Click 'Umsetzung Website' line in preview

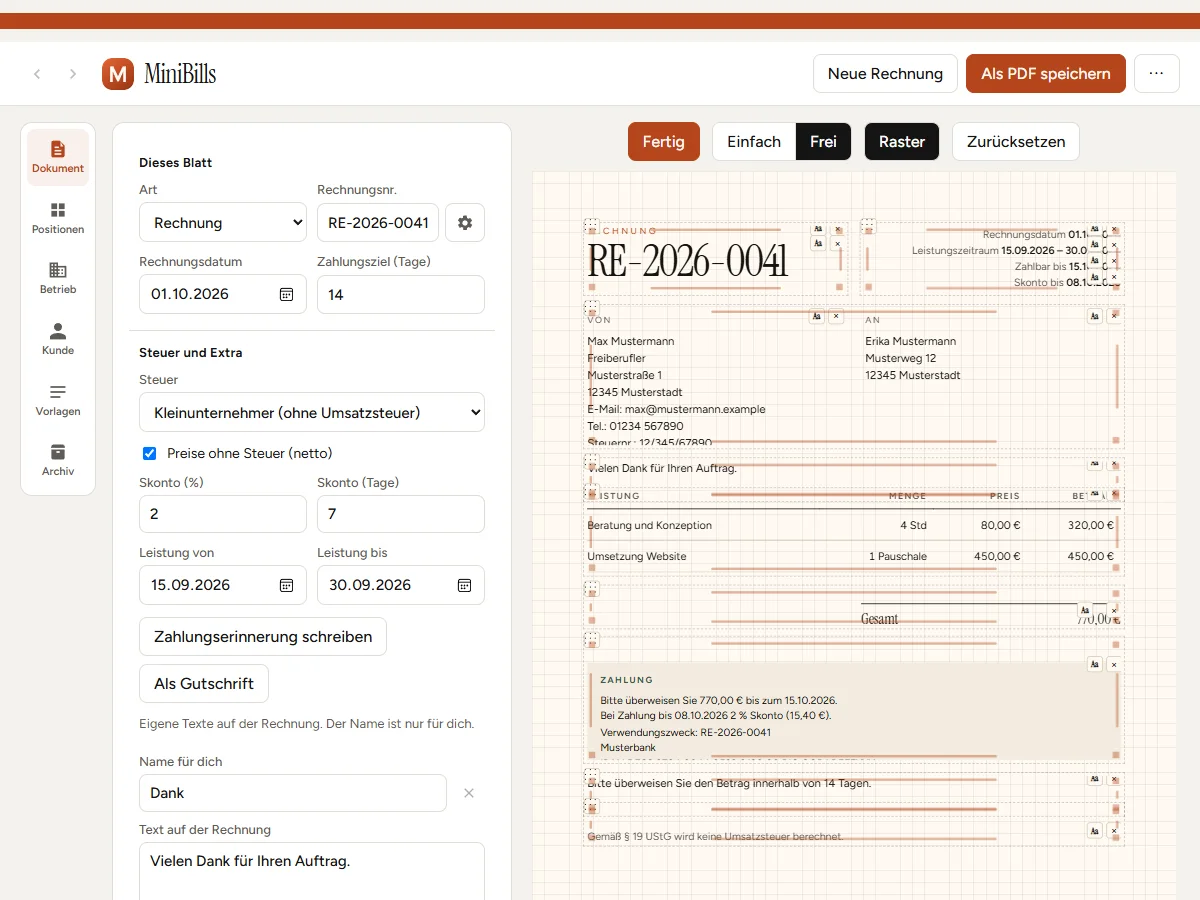click(637, 556)
